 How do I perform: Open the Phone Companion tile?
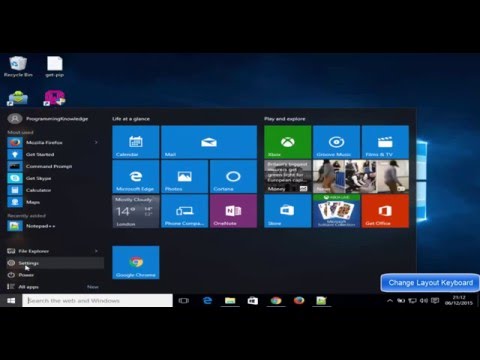point(185,211)
